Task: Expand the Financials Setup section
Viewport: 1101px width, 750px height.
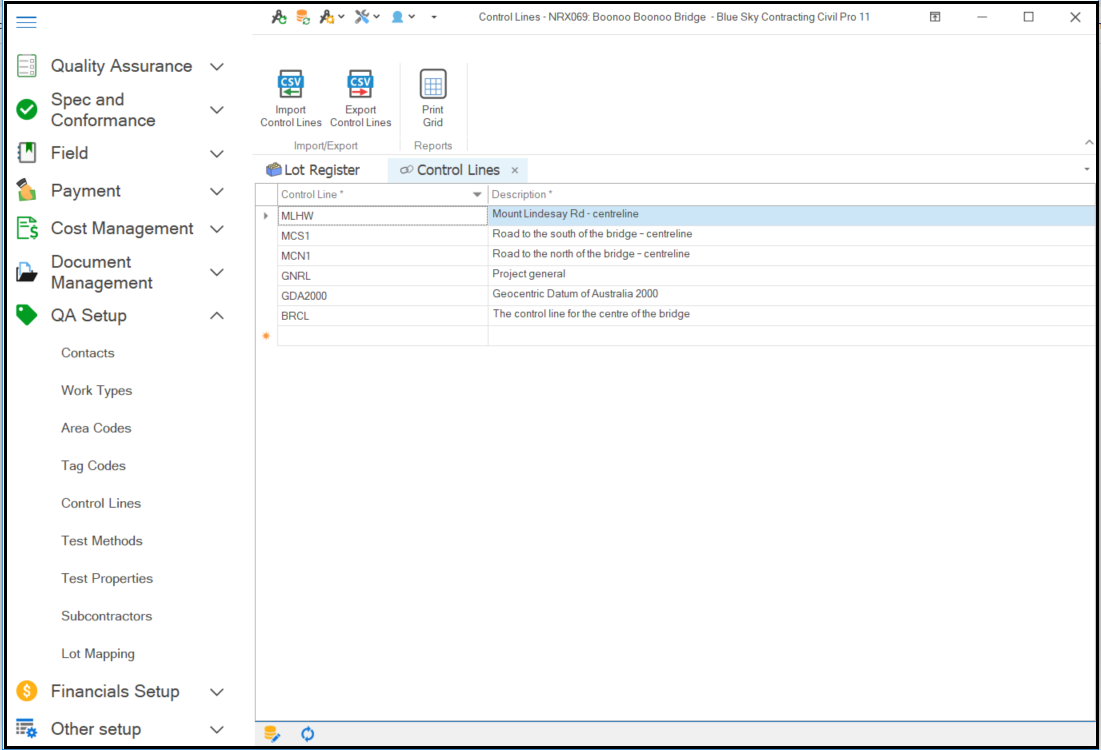Action: click(x=216, y=692)
